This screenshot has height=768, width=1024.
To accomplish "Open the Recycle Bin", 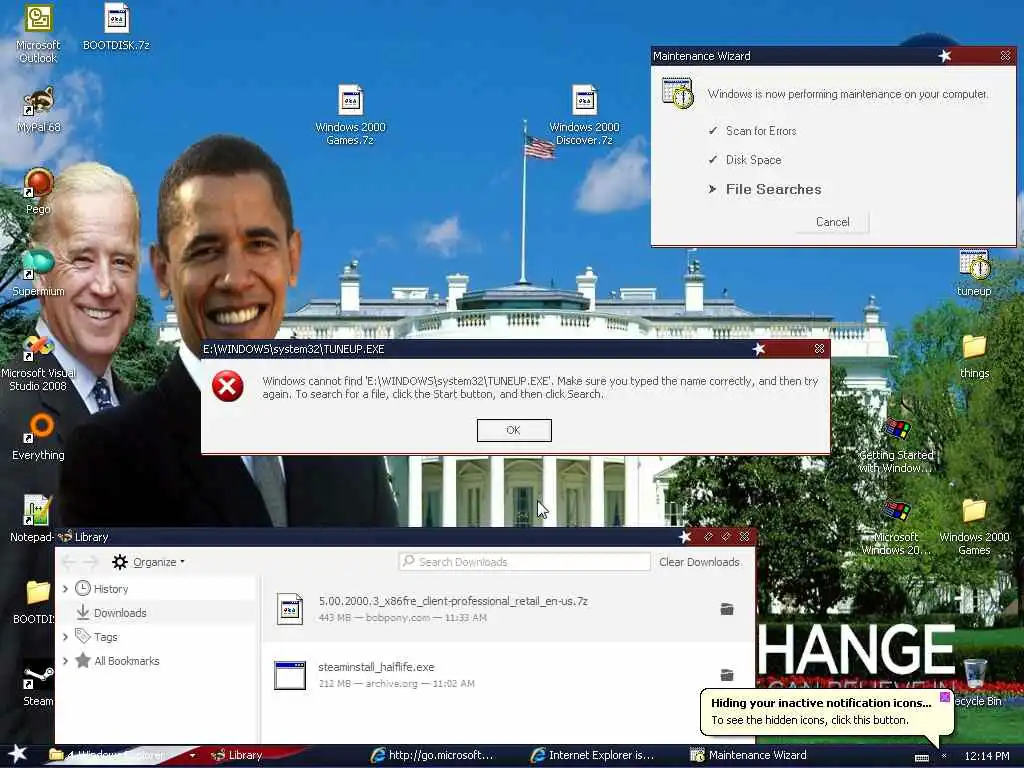I will (x=976, y=684).
